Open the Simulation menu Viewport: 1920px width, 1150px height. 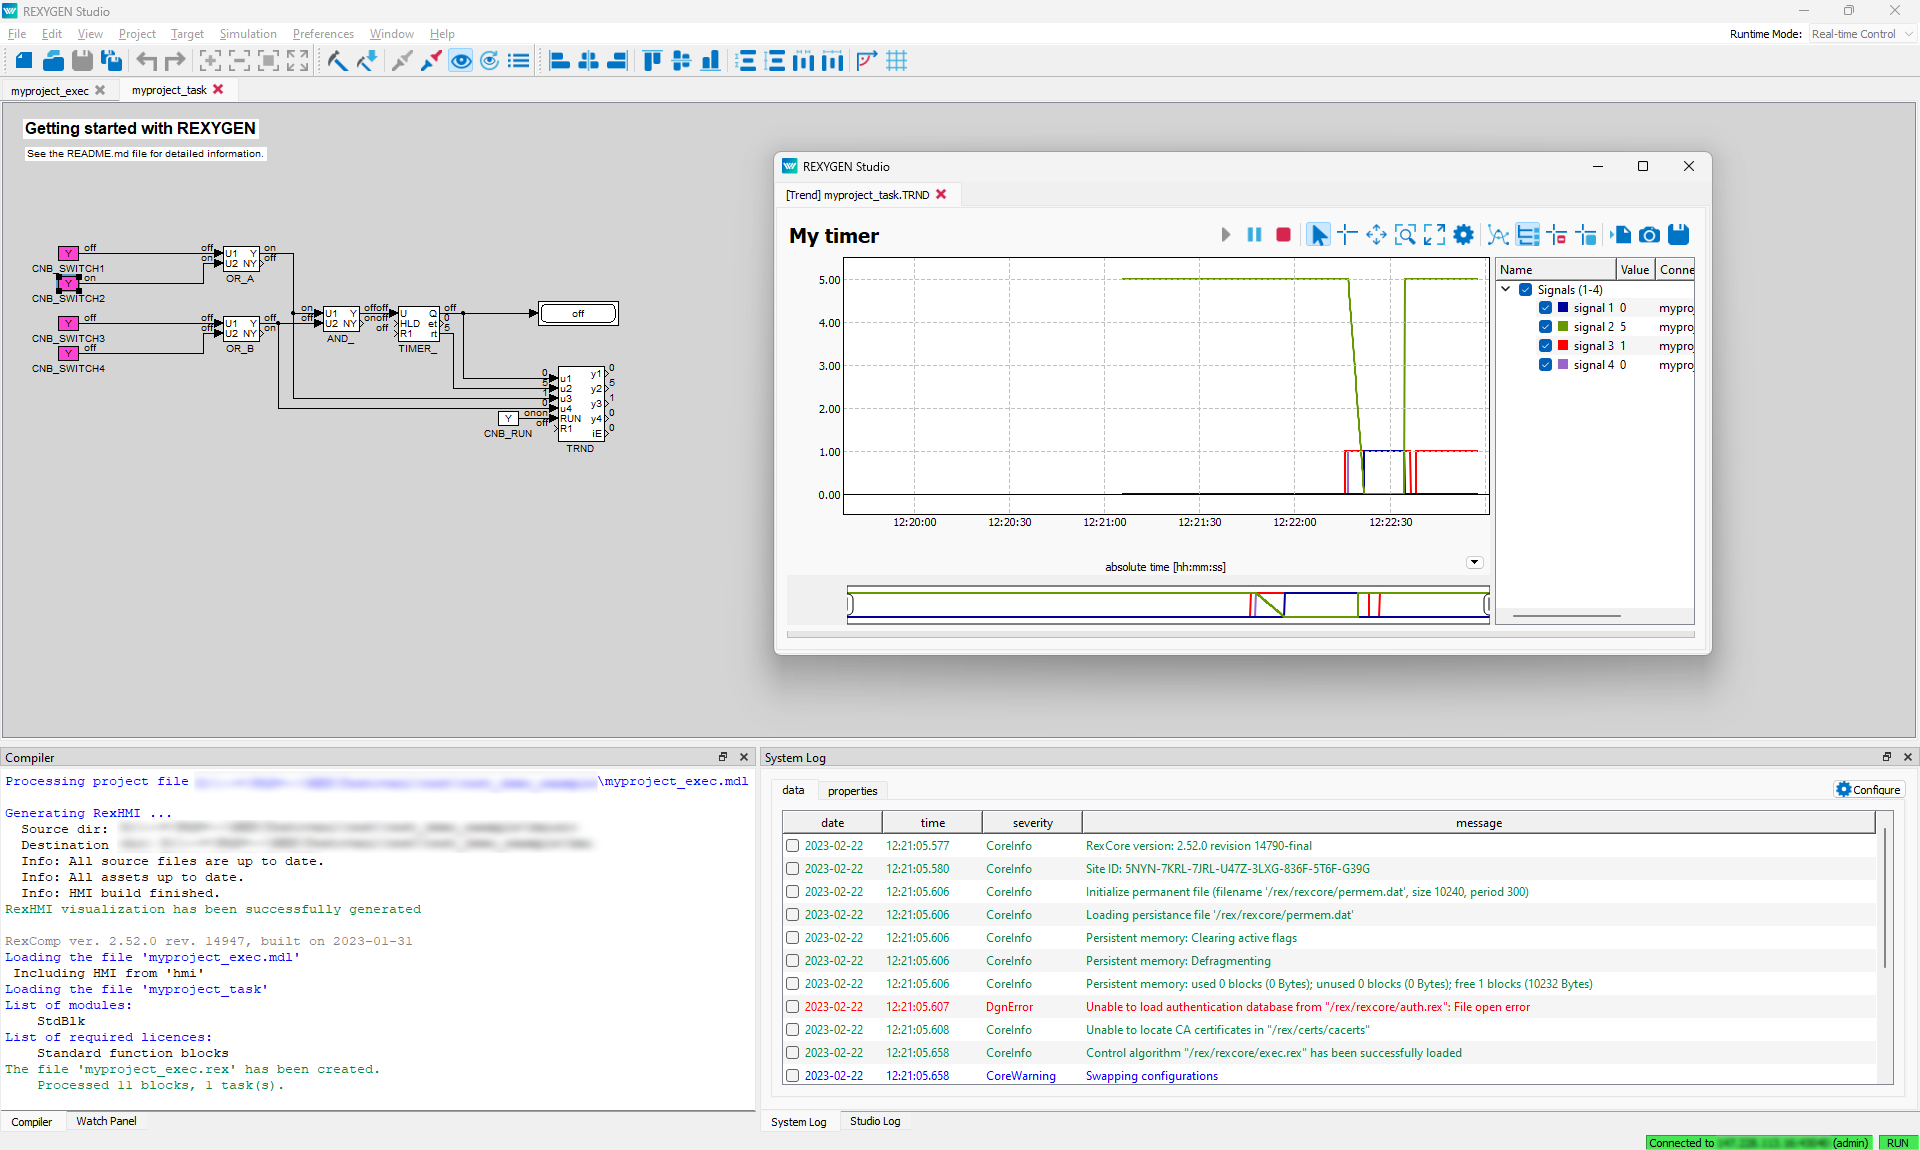[x=248, y=34]
